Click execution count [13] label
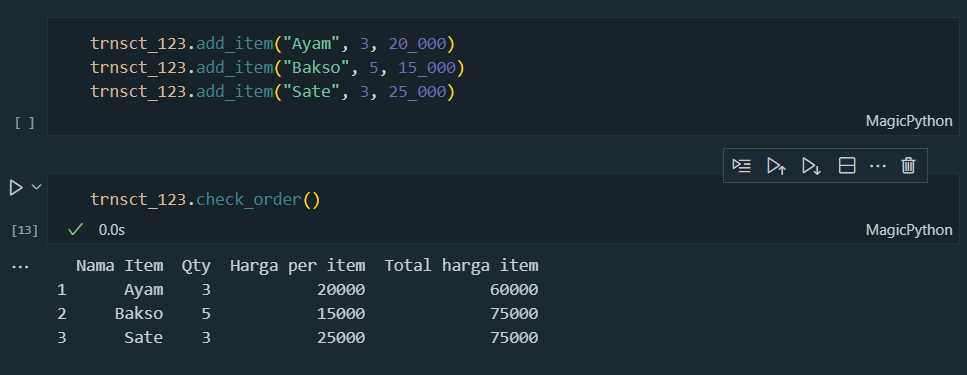The height and width of the screenshot is (375, 967). click(x=25, y=231)
